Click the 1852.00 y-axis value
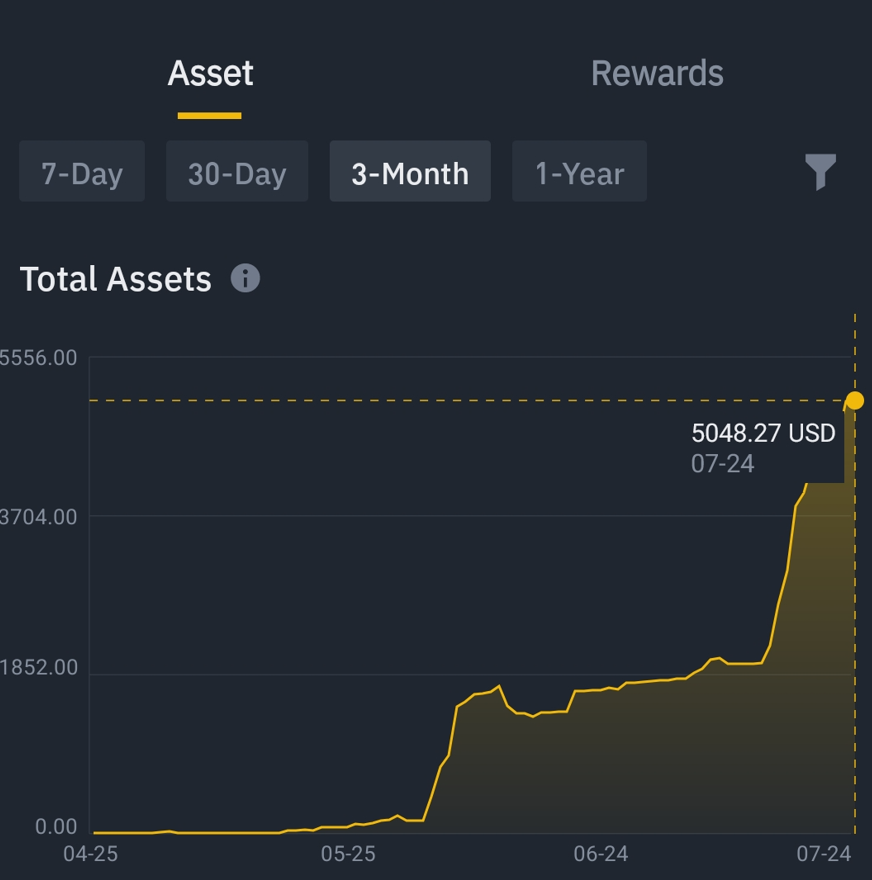This screenshot has width=872, height=880. [x=40, y=668]
